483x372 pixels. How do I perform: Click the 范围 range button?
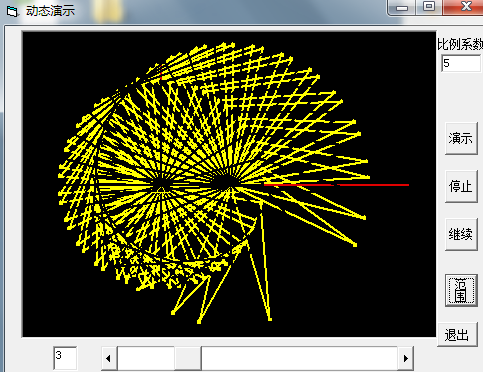[x=461, y=290]
